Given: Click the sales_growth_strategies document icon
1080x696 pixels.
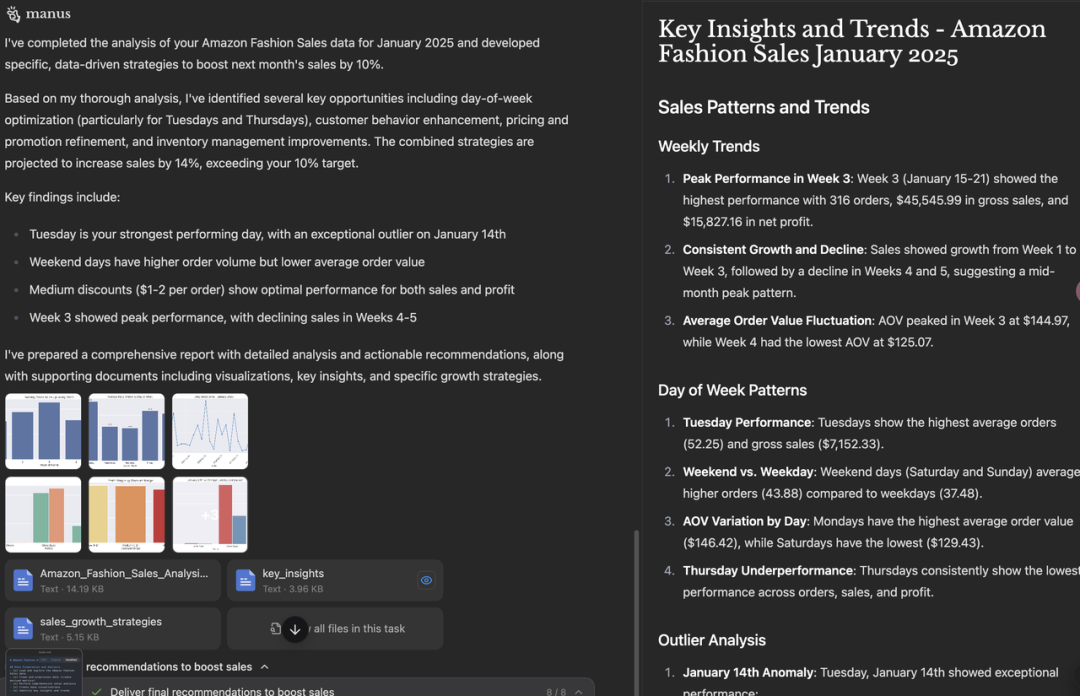Looking at the screenshot, I should point(22,628).
